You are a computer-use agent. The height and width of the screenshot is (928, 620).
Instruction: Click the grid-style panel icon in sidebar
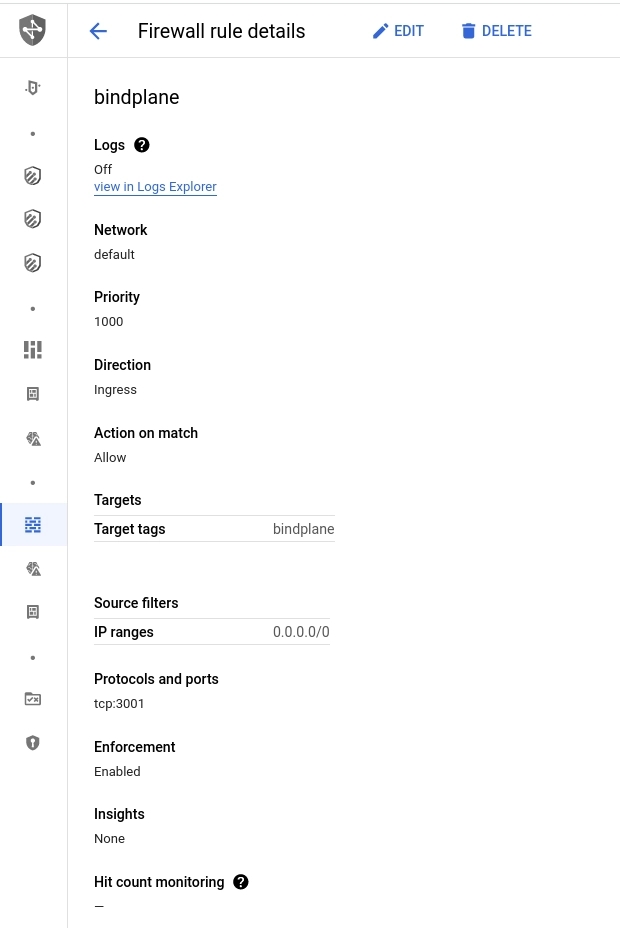click(32, 349)
